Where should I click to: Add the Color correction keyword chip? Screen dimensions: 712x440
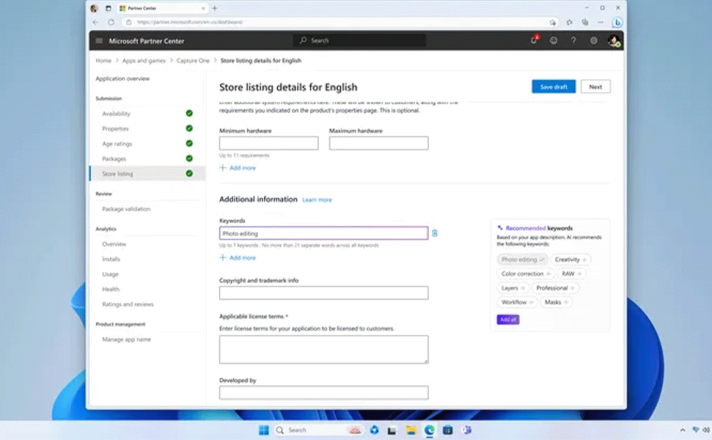coord(525,274)
